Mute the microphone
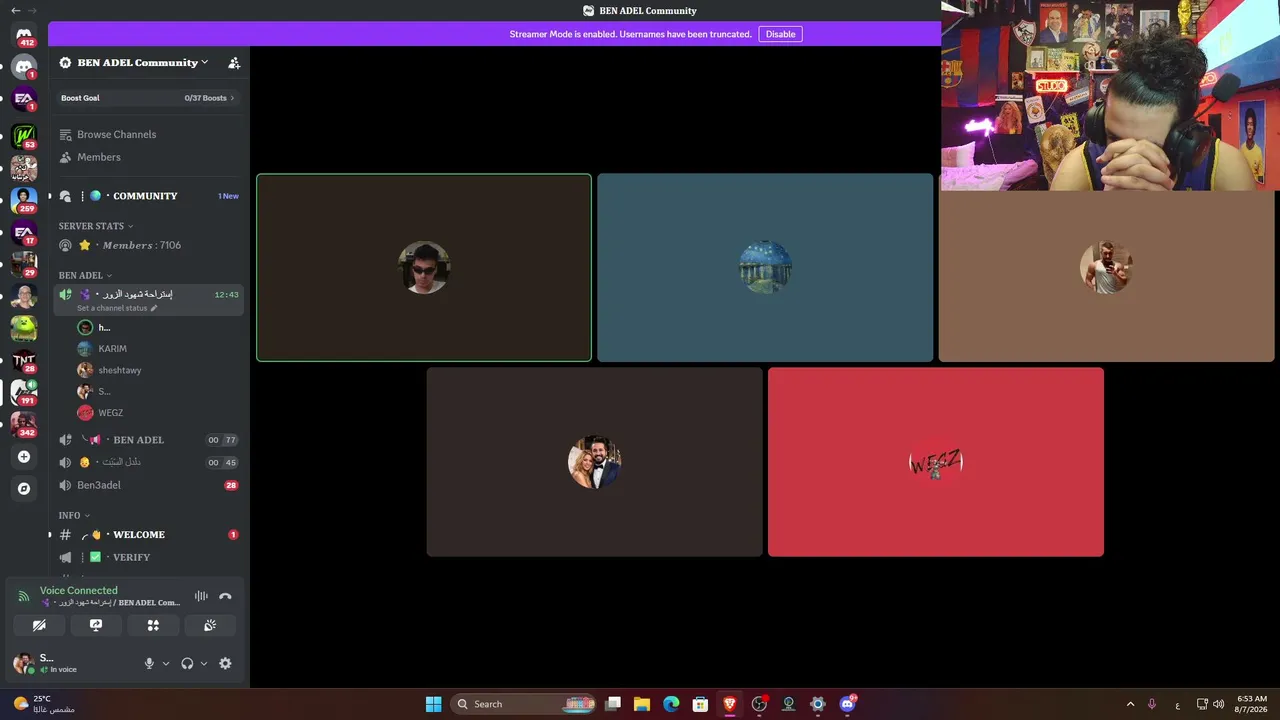The width and height of the screenshot is (1280, 720). [x=149, y=663]
